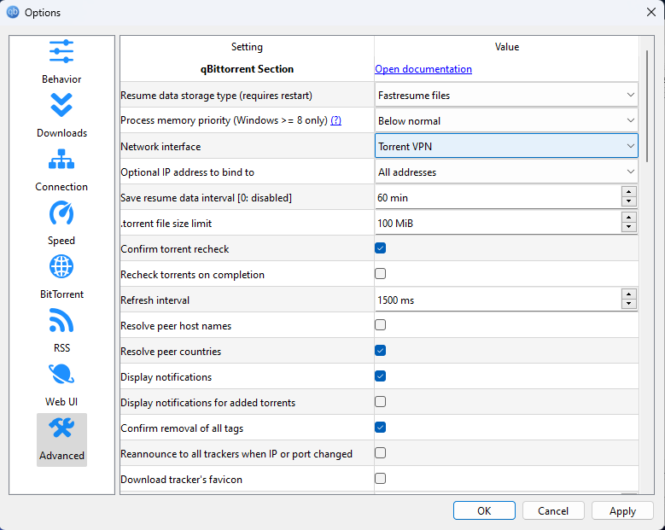This screenshot has height=530, width=665.
Task: Select the Advanced tools icon
Action: (x=61, y=428)
